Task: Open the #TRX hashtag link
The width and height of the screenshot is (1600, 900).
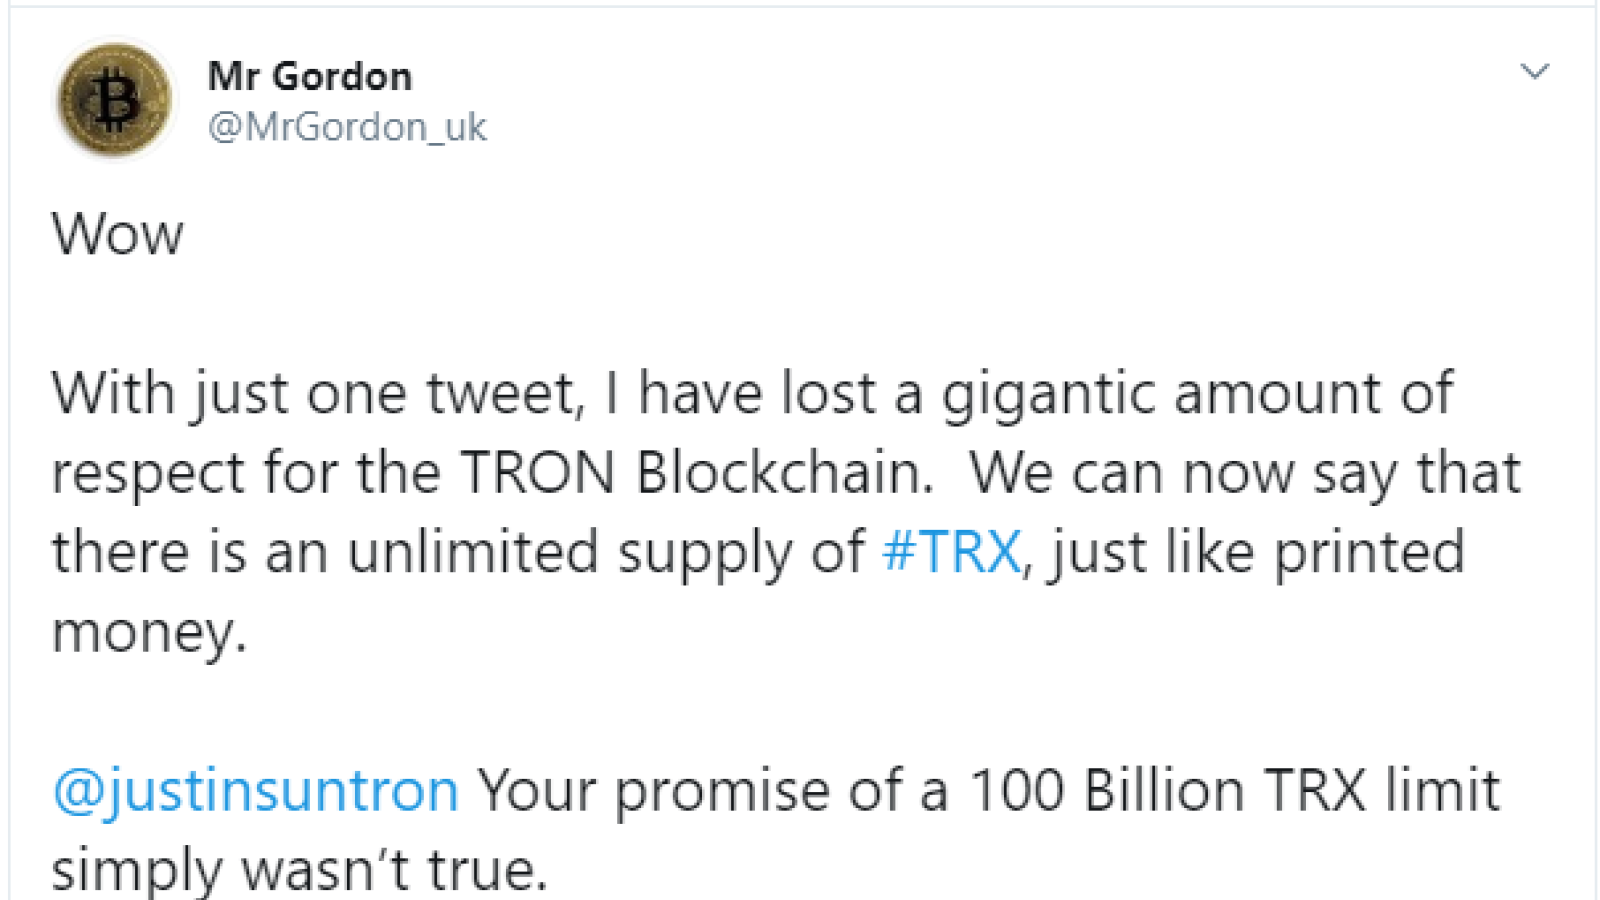Action: pyautogui.click(x=952, y=551)
